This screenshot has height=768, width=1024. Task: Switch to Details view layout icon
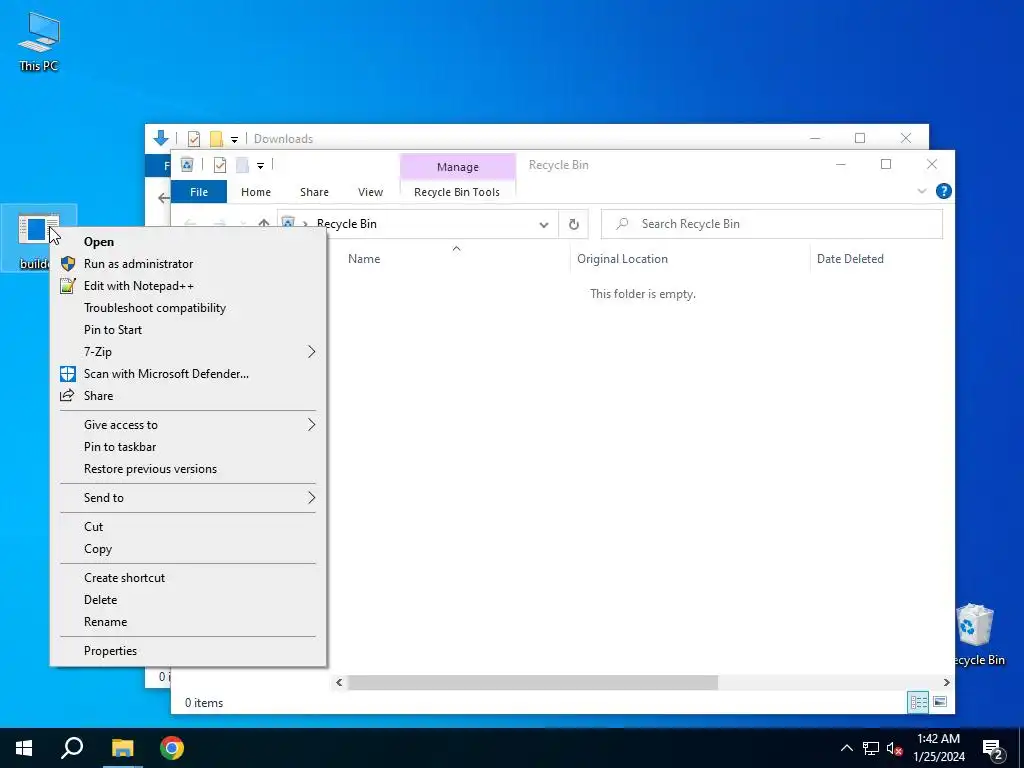(918, 702)
